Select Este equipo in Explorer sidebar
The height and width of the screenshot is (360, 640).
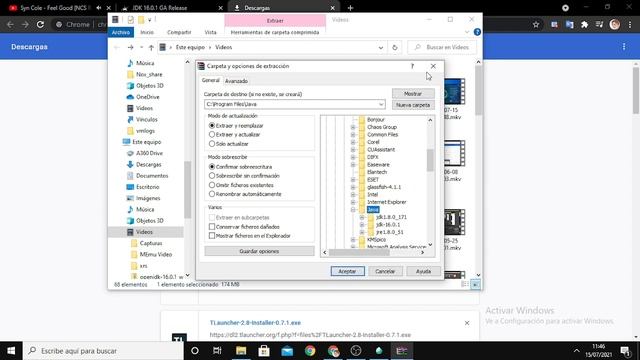coord(147,142)
